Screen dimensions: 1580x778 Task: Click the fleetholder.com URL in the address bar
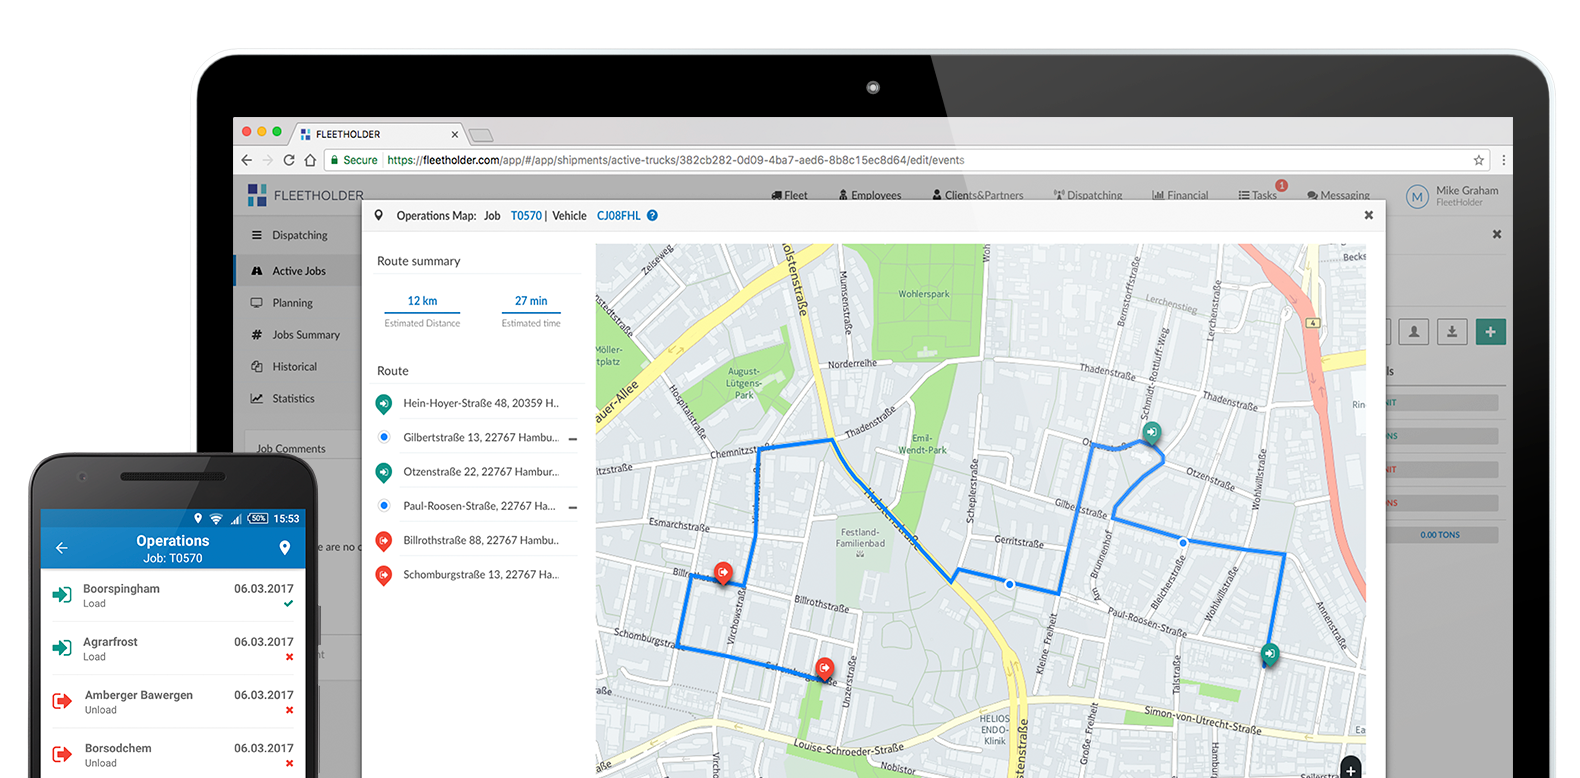[675, 160]
